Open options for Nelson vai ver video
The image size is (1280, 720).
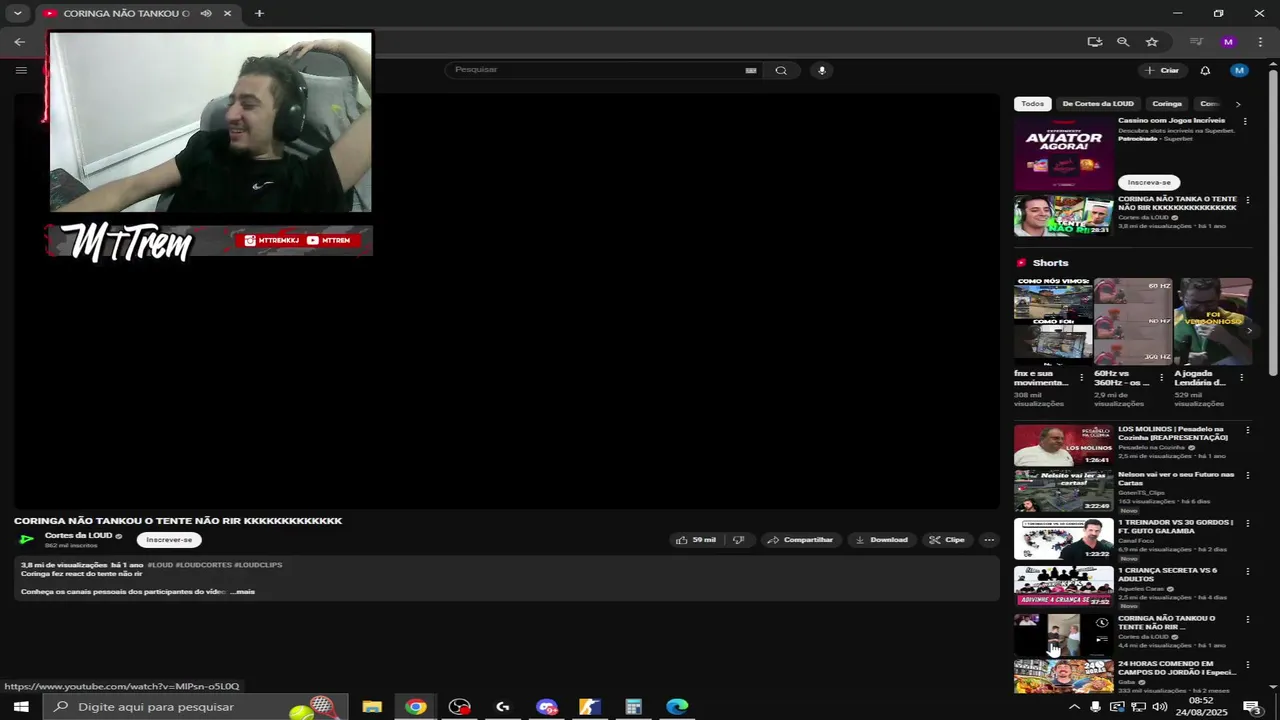[1247, 475]
